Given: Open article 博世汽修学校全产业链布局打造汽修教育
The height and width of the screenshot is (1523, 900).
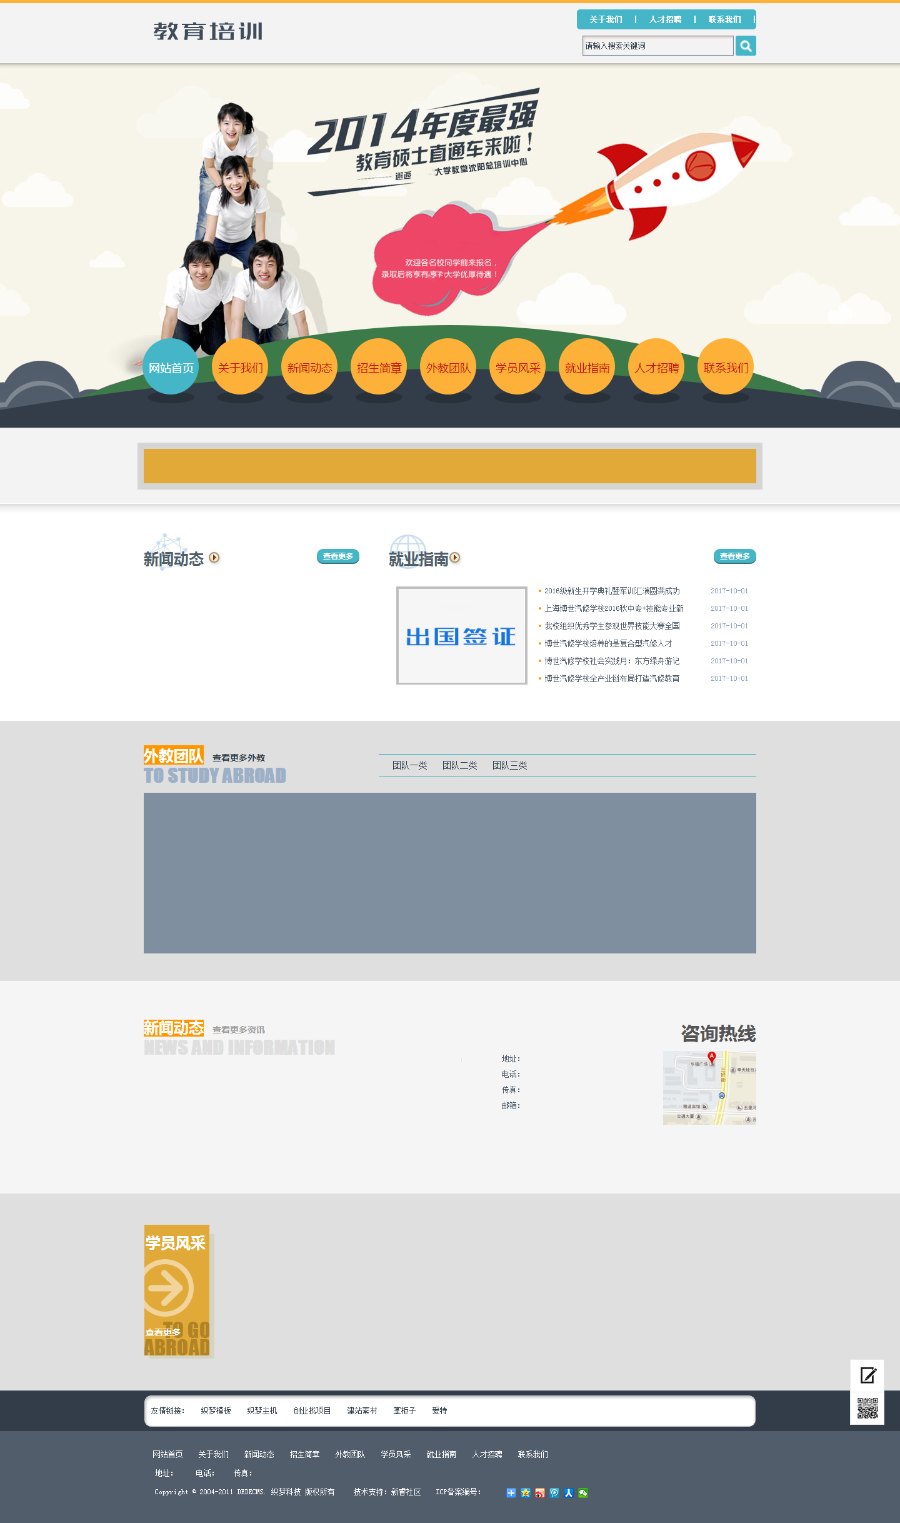Looking at the screenshot, I should point(612,678).
